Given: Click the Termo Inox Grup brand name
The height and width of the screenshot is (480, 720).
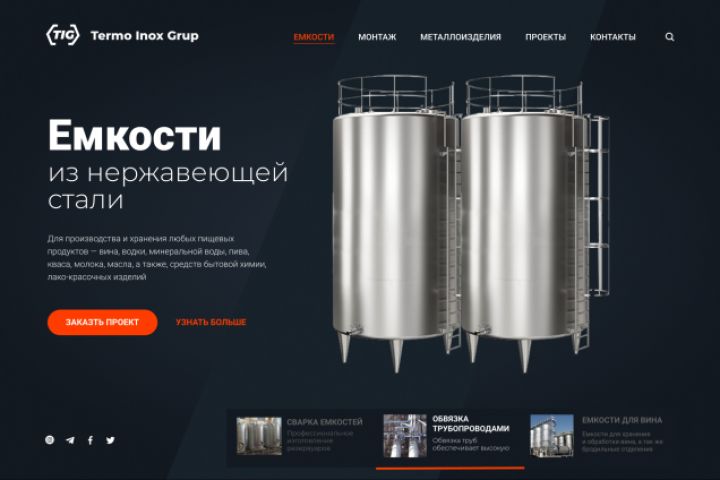Looking at the screenshot, I should click(x=145, y=35).
